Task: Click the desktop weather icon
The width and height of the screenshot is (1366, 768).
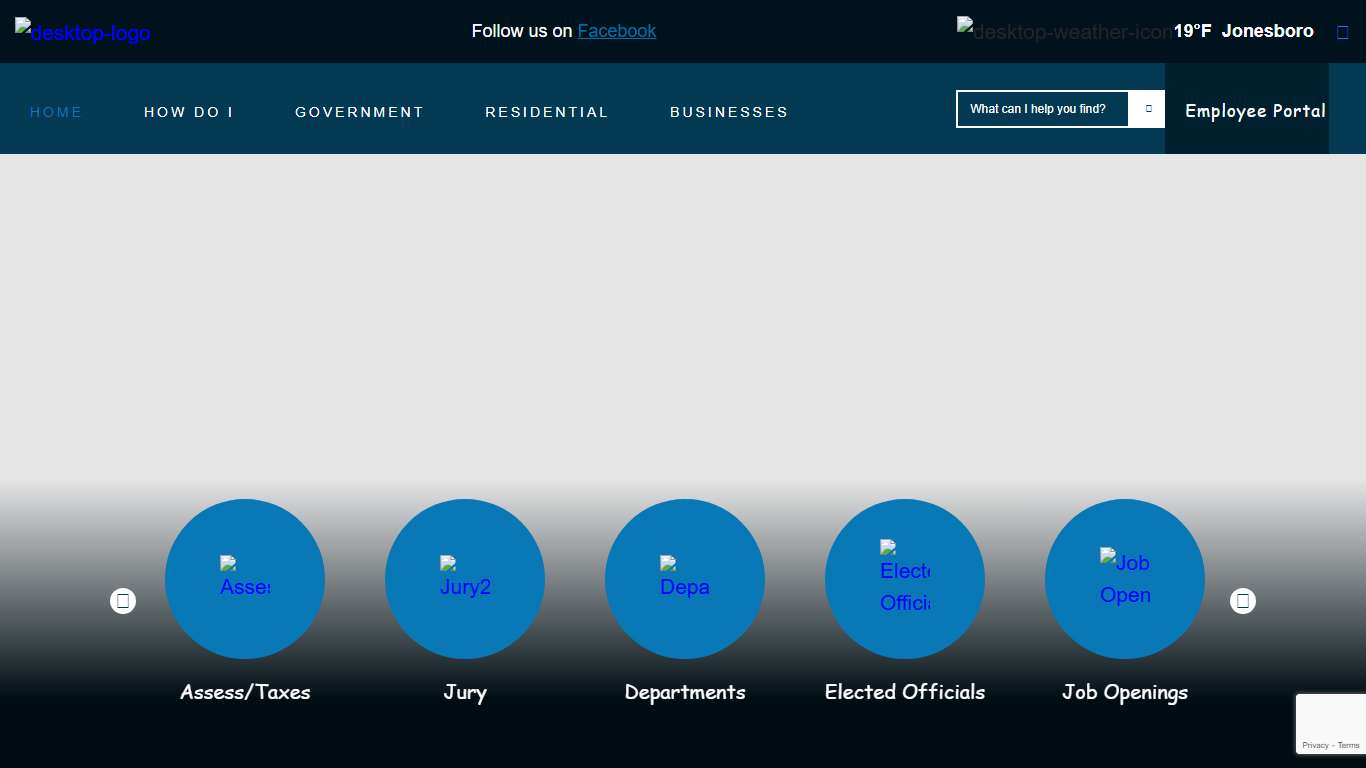Action: [x=1063, y=31]
